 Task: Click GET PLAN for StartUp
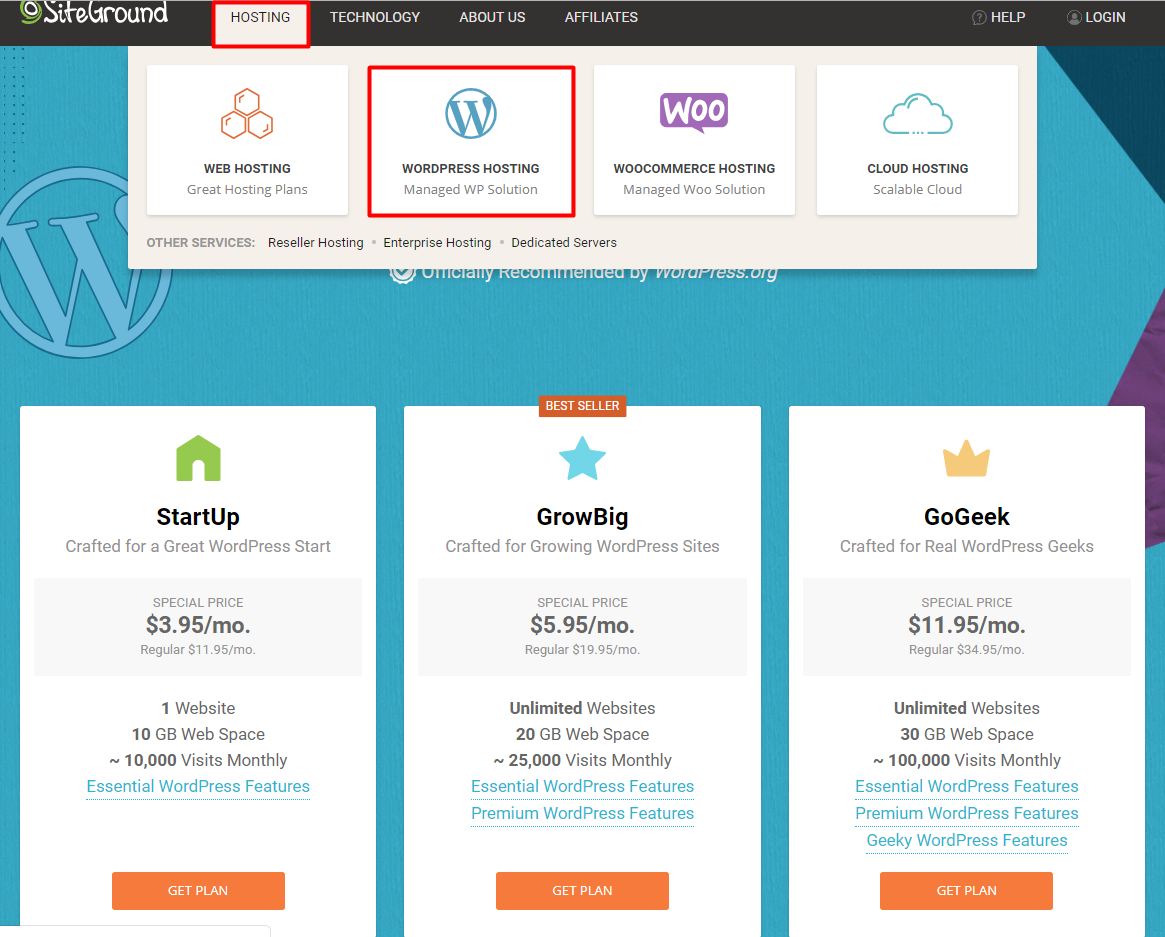[x=198, y=890]
